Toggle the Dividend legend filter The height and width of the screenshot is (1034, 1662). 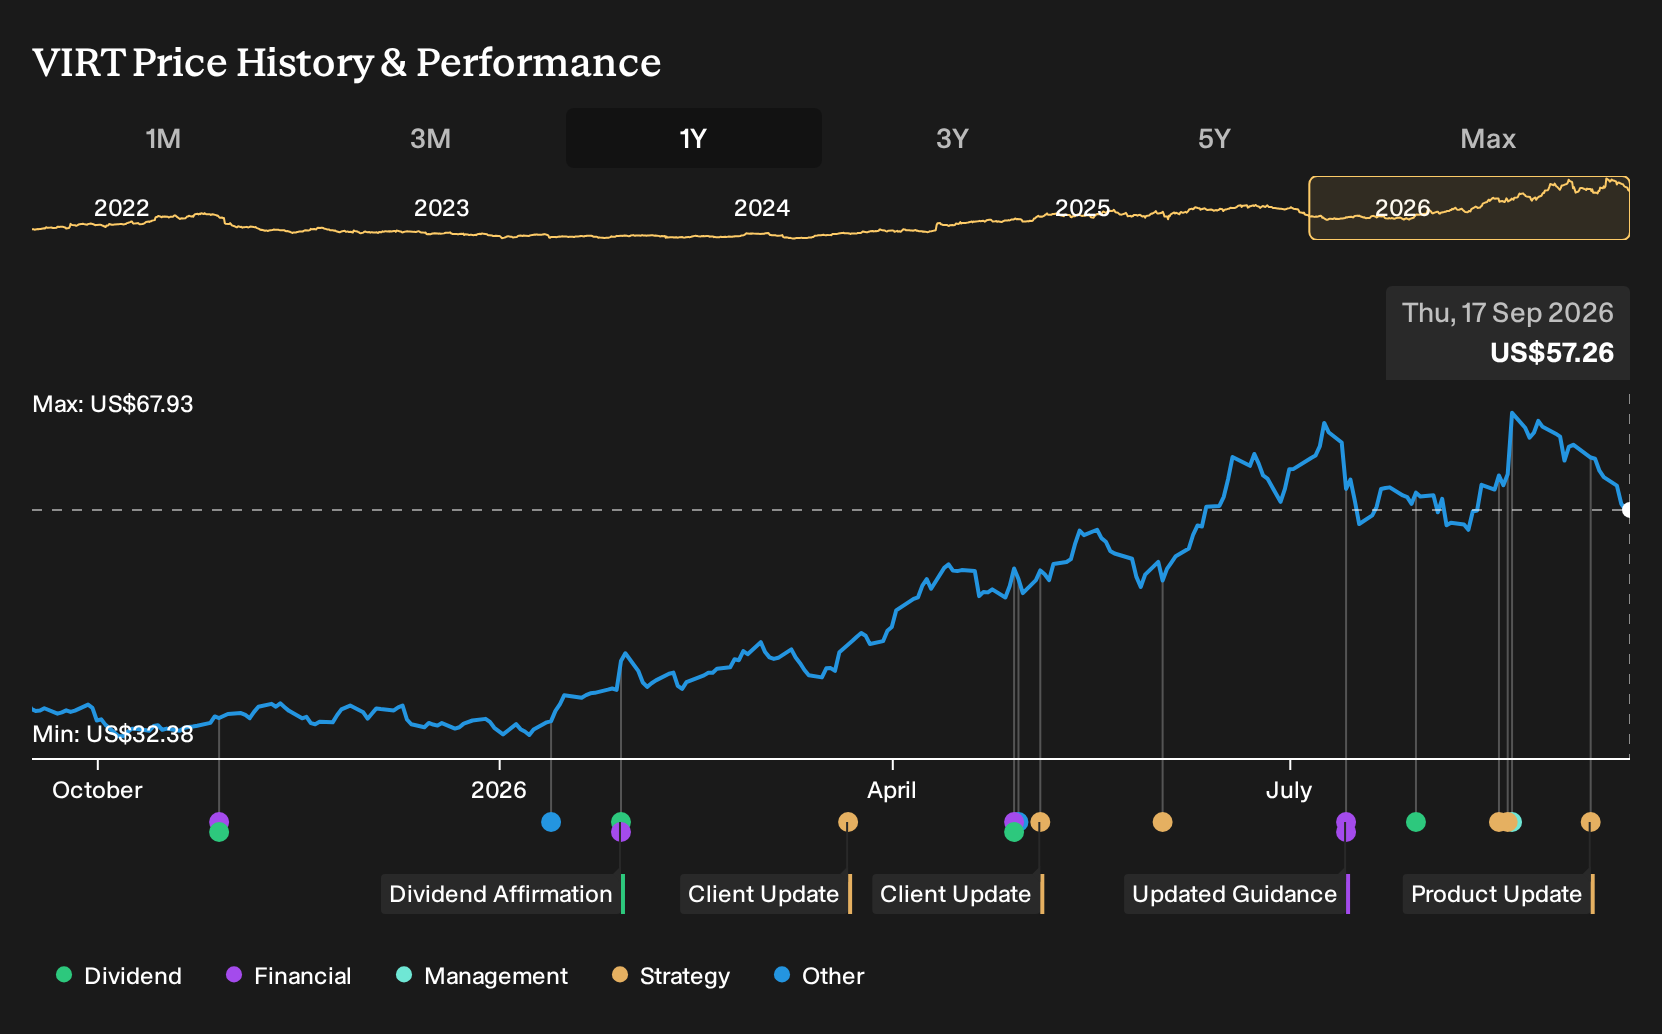coord(119,976)
